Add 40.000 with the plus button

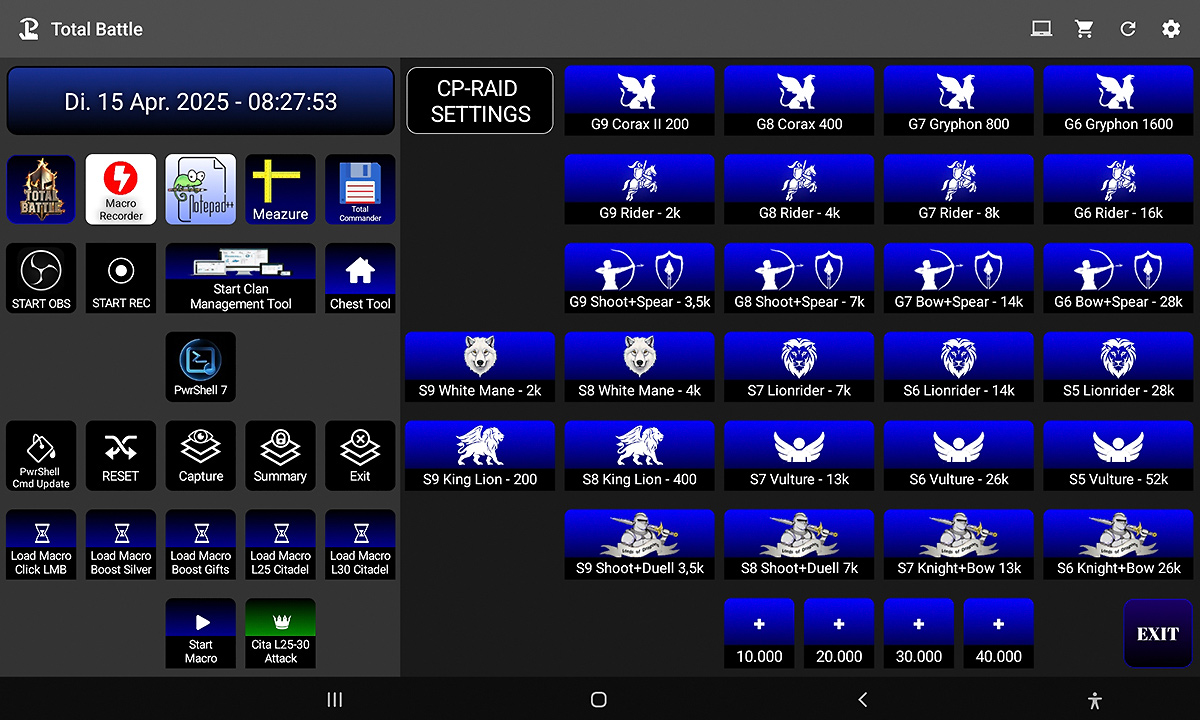pyautogui.click(x=998, y=633)
